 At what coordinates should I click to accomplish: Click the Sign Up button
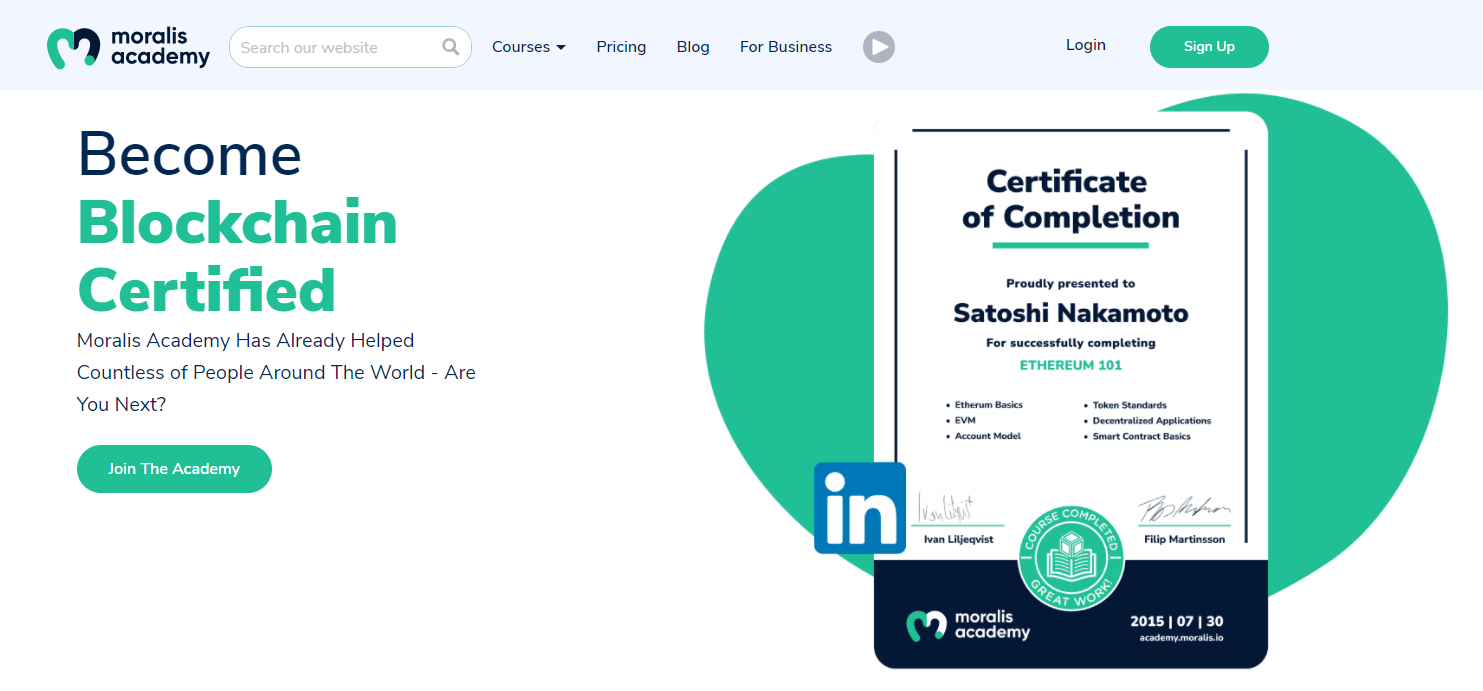[x=1209, y=47]
